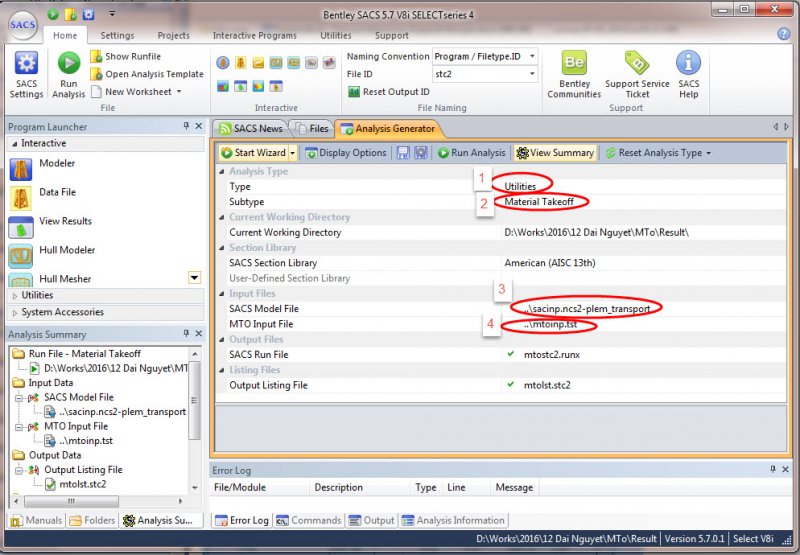Collapse SACS Model File tree node in Analysis Summary

(19, 398)
